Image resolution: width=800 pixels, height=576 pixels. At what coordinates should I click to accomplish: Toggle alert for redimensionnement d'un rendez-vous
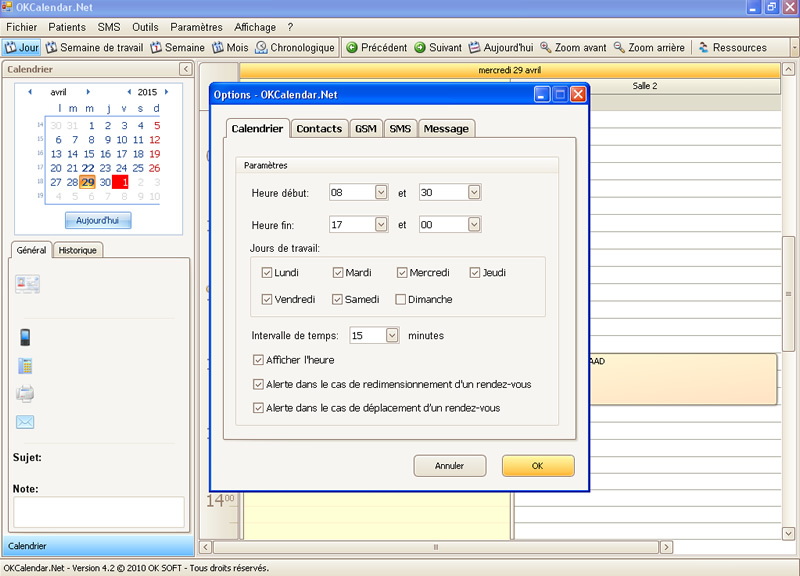258,384
